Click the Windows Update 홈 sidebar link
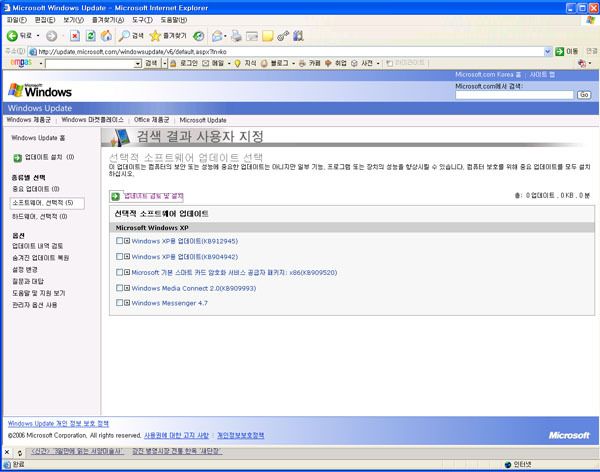Viewport: 600px width, 472px height. point(38,138)
